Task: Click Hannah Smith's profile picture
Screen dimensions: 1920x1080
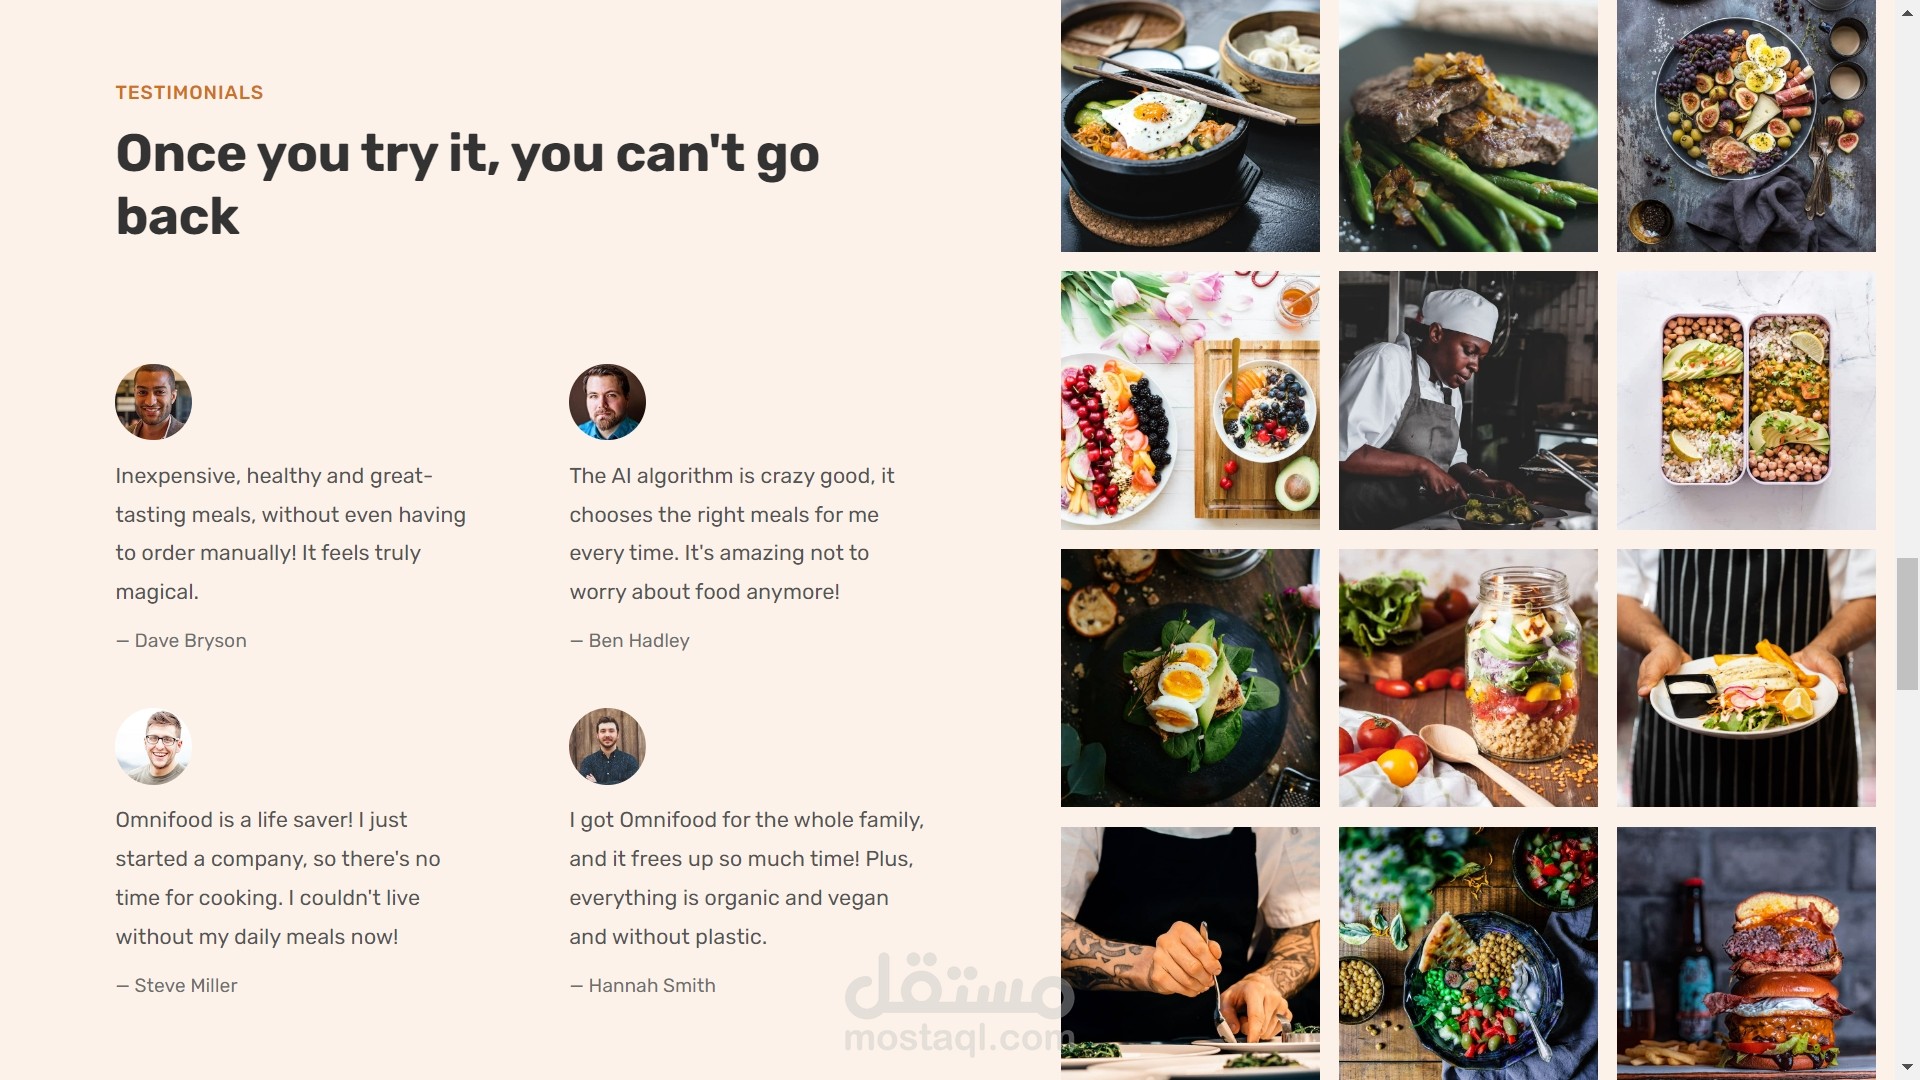Action: pyautogui.click(x=607, y=747)
